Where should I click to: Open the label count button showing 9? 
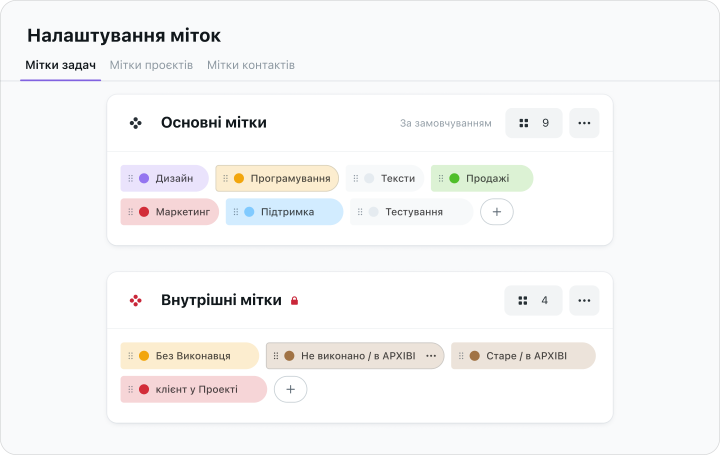(x=534, y=123)
